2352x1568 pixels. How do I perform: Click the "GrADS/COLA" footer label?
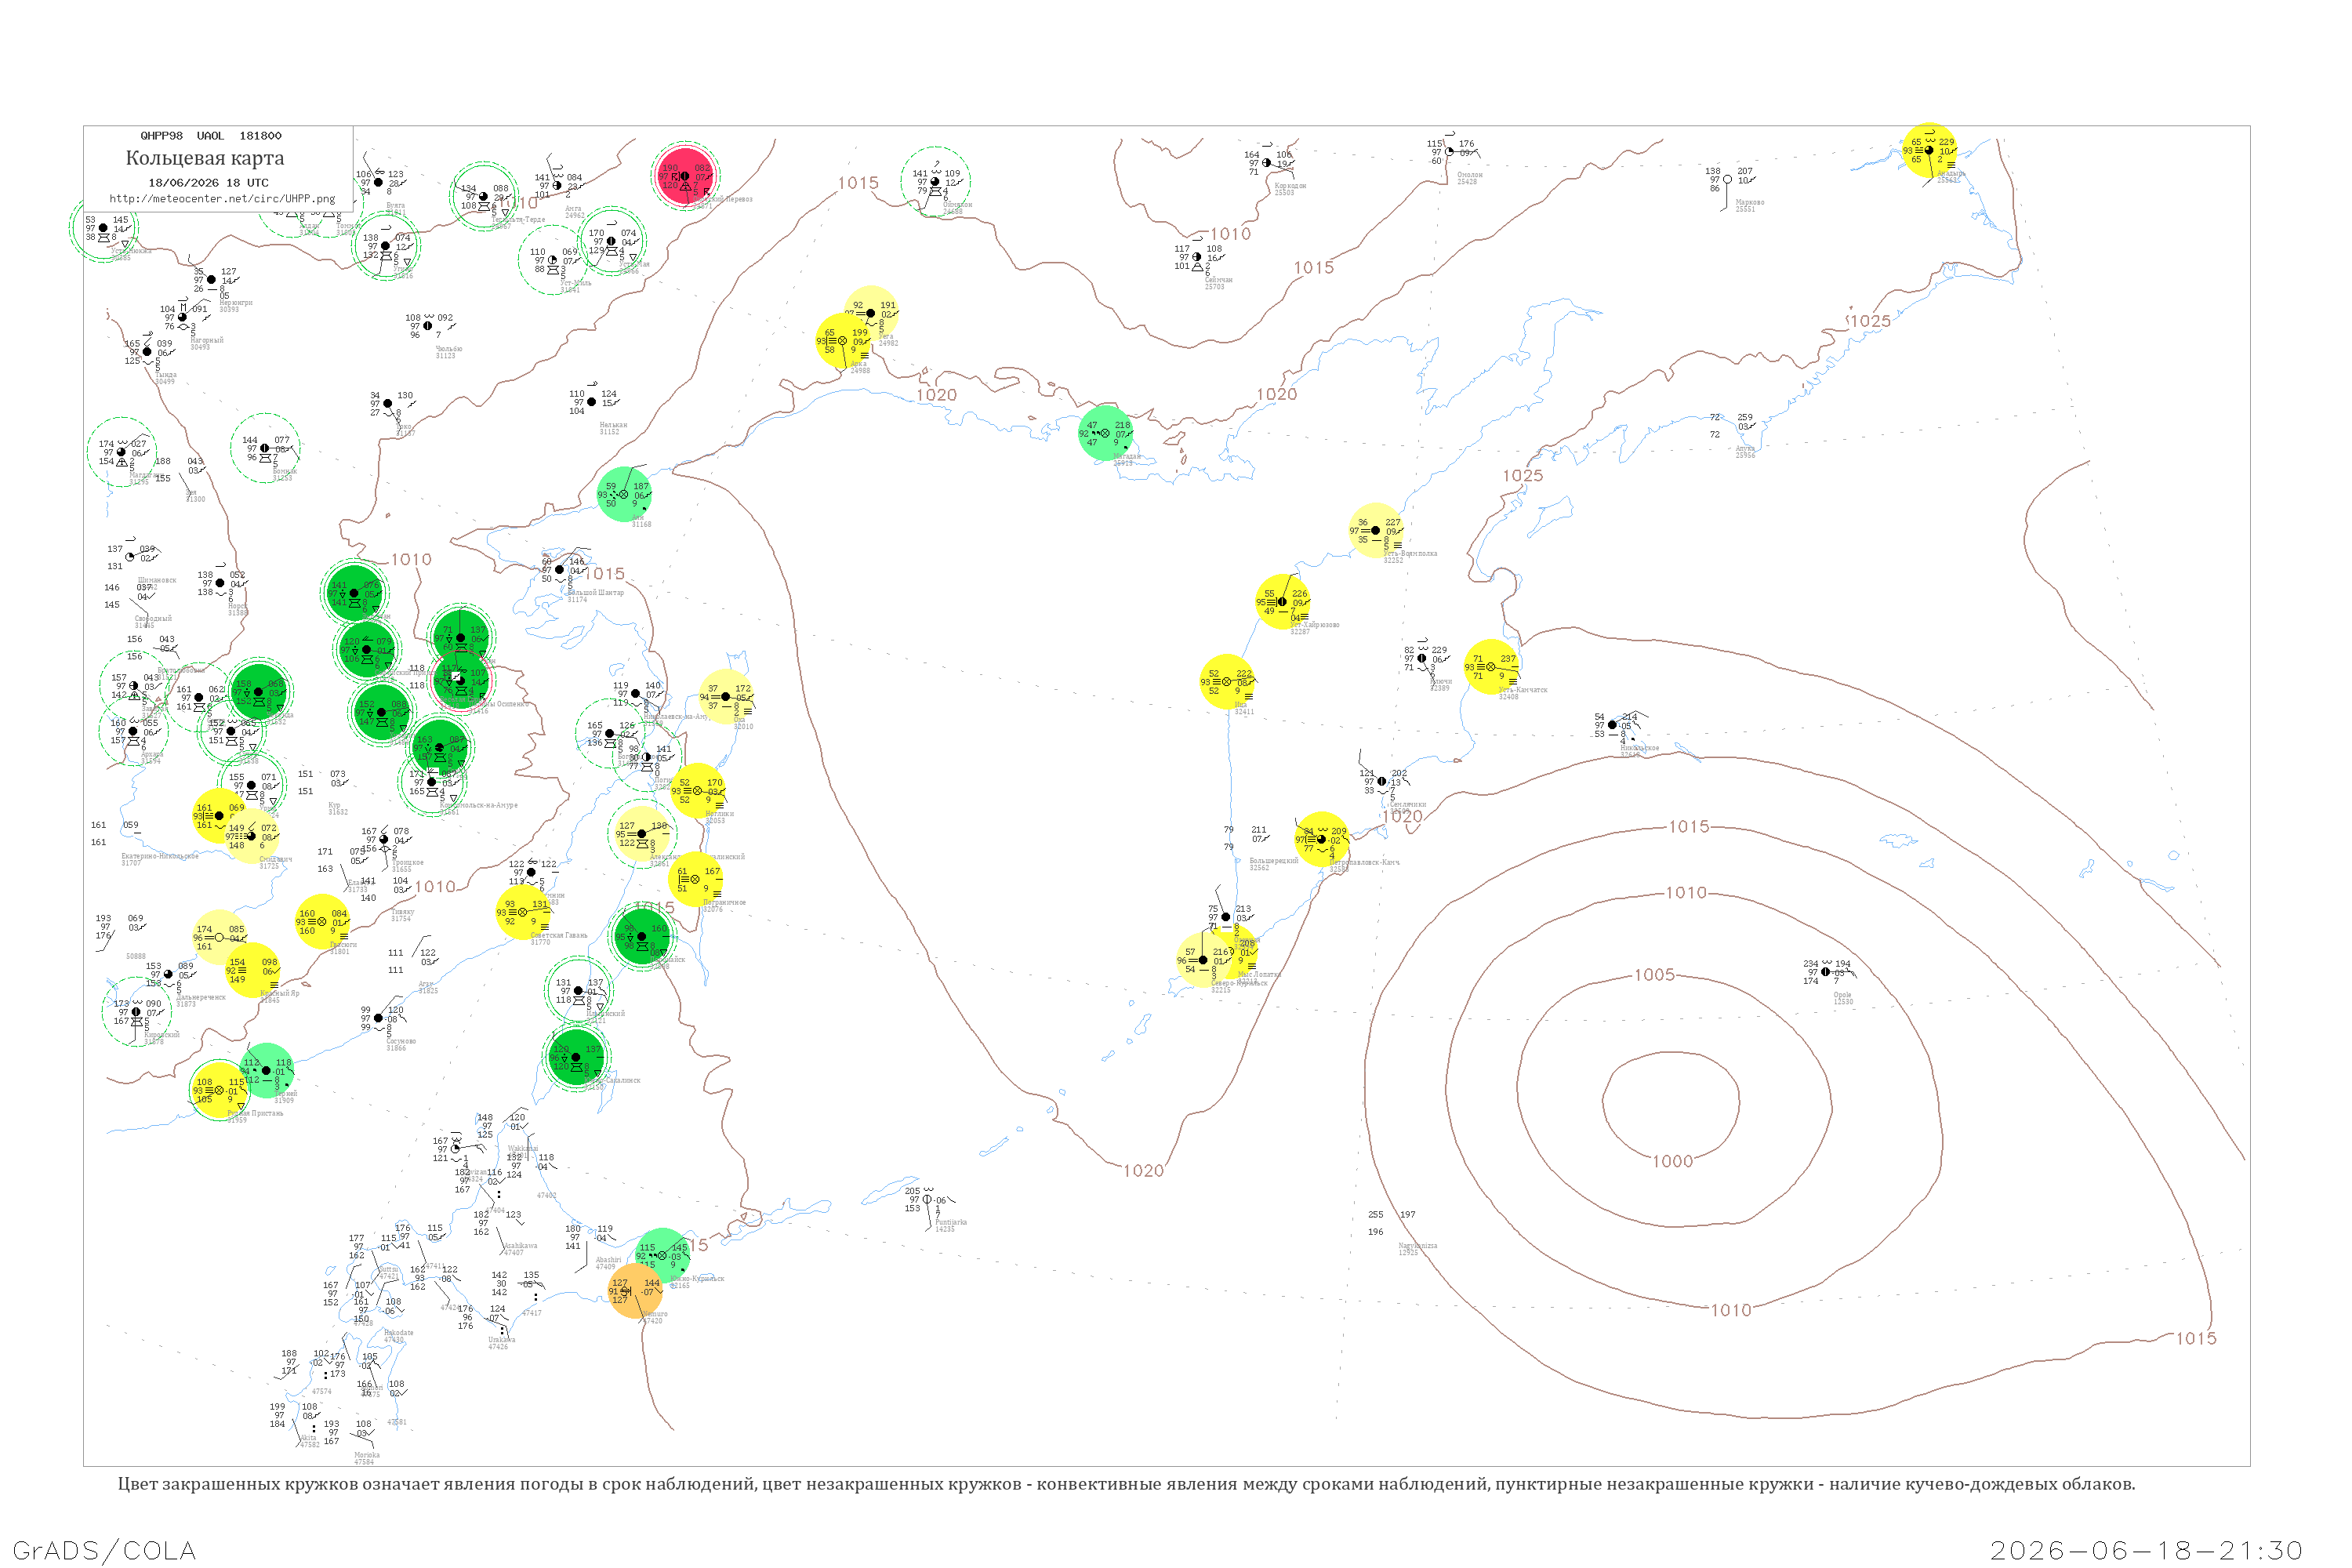tap(104, 1550)
